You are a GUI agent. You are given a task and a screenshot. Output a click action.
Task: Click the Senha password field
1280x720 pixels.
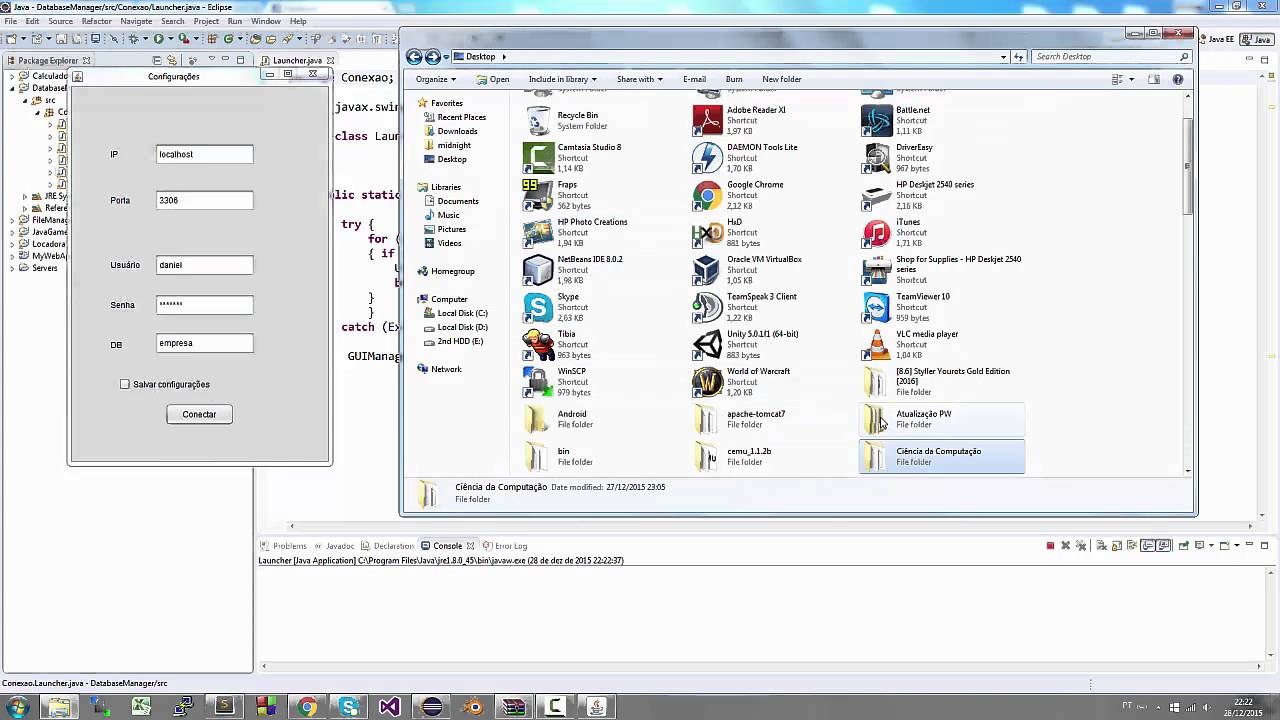(204, 304)
